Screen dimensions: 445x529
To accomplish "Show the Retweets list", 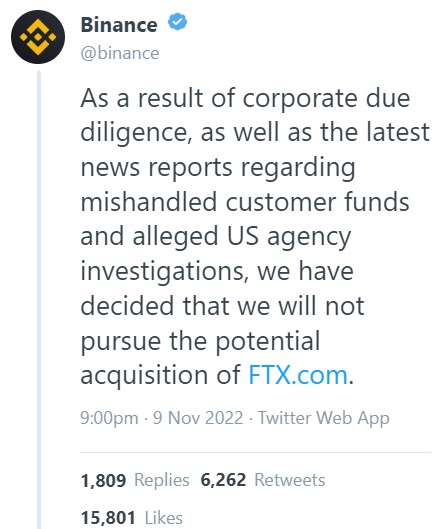I will [x=290, y=480].
